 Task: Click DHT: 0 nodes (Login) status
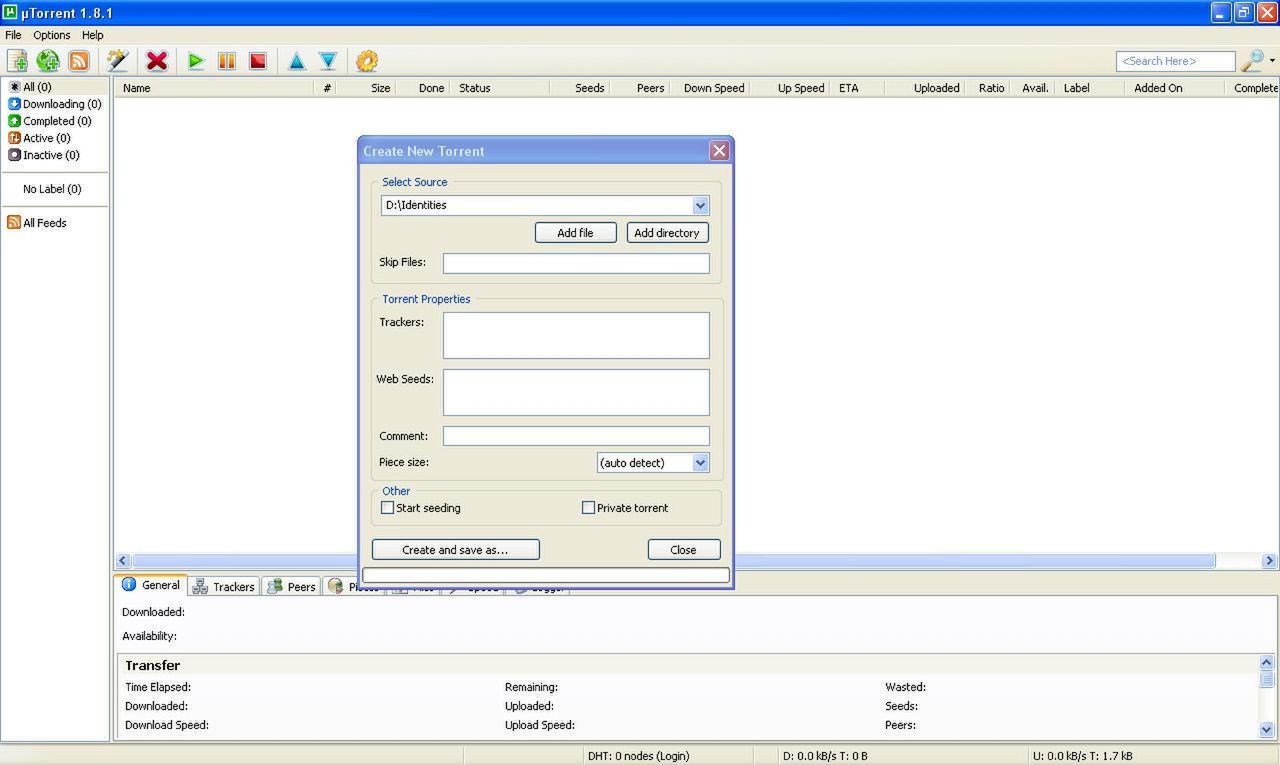point(638,756)
